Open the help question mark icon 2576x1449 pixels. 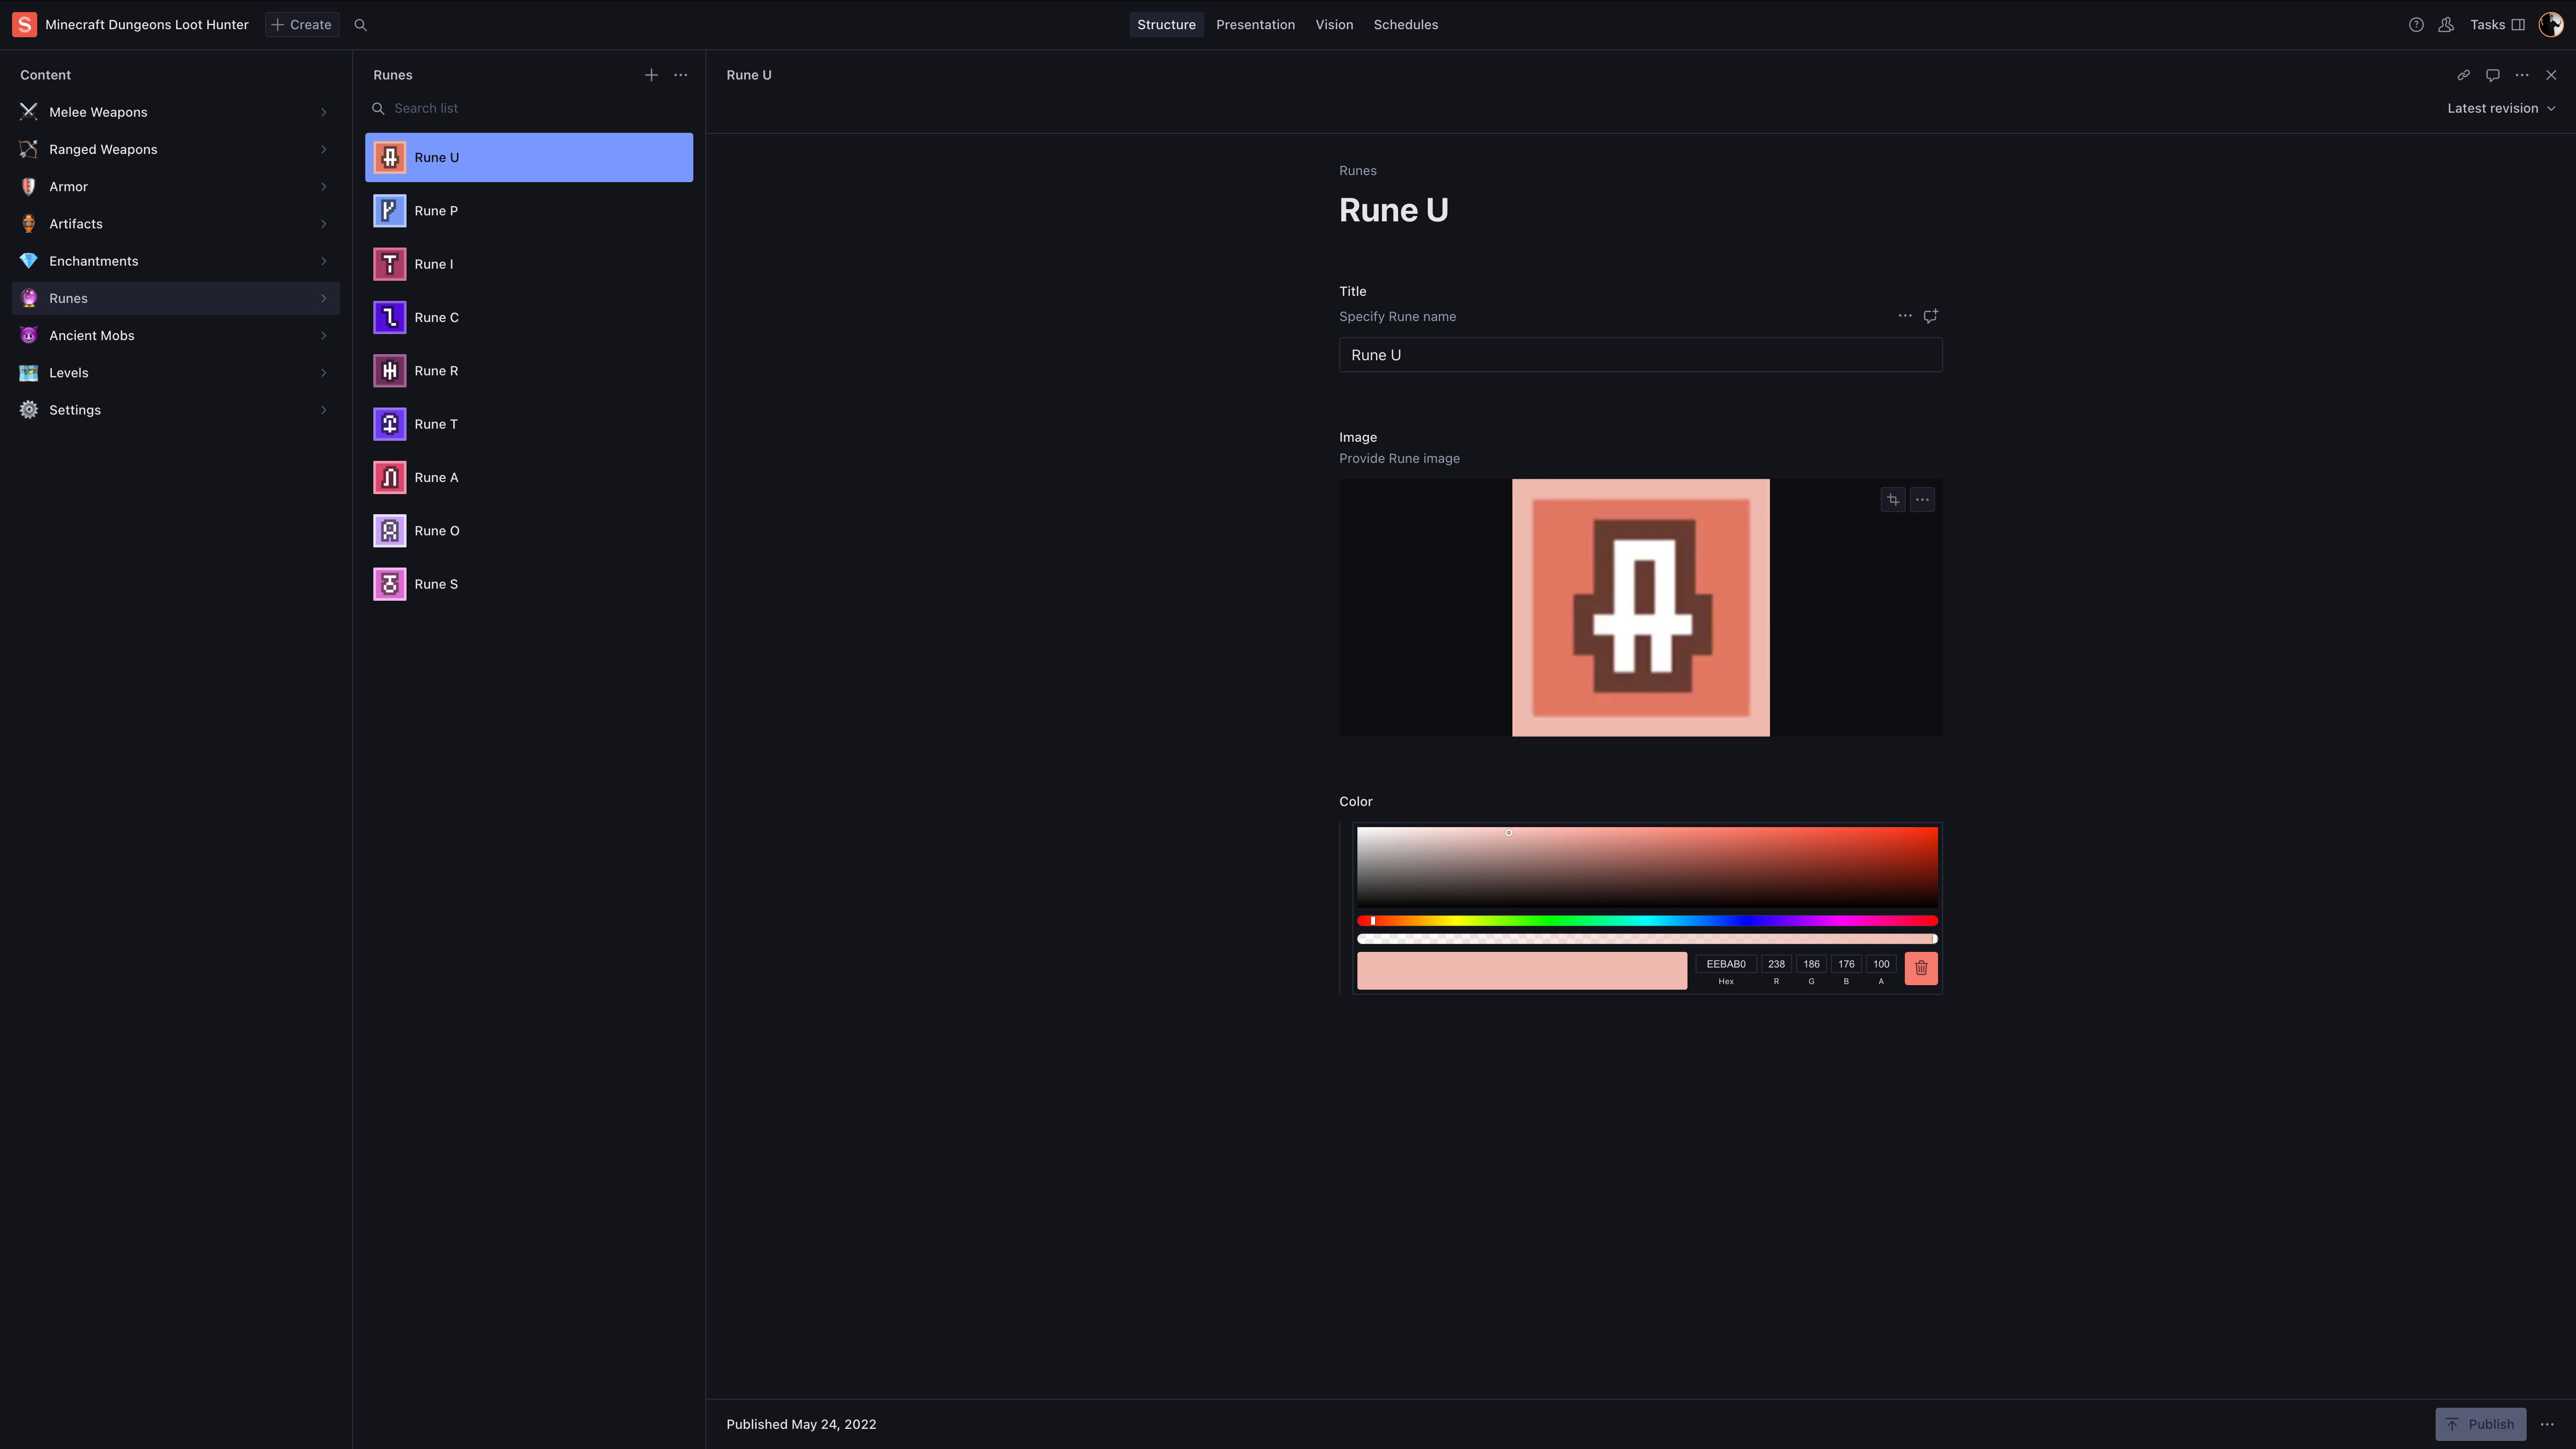coord(2416,25)
